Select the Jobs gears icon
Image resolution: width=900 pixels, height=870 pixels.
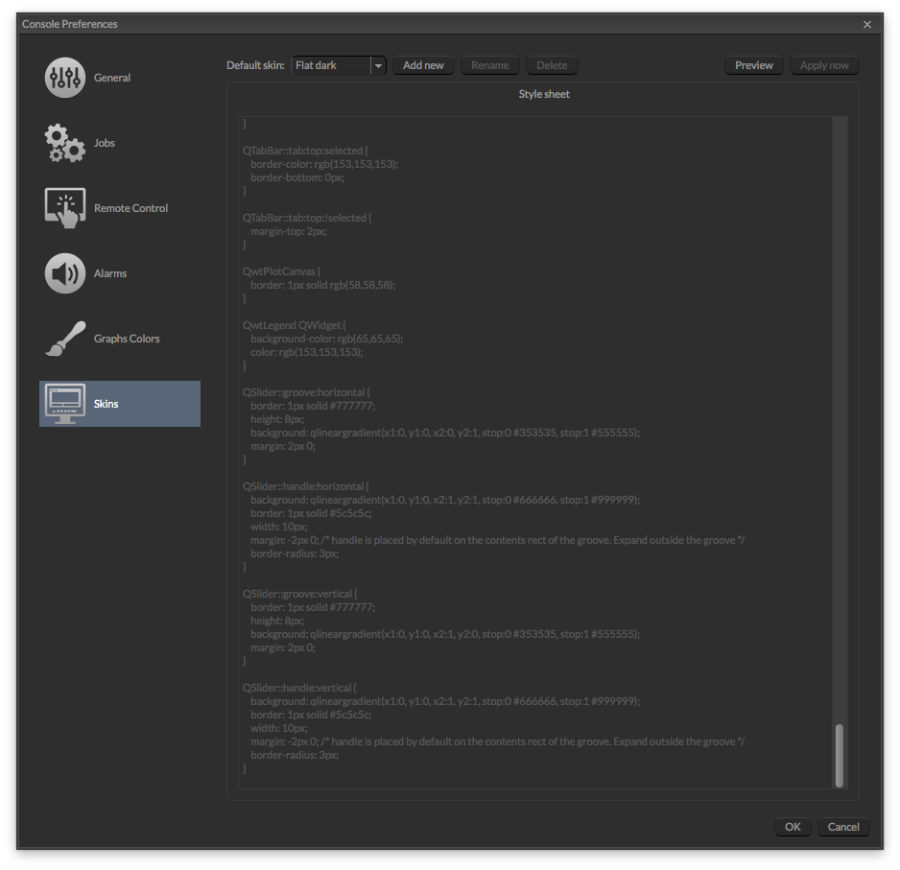click(x=64, y=142)
